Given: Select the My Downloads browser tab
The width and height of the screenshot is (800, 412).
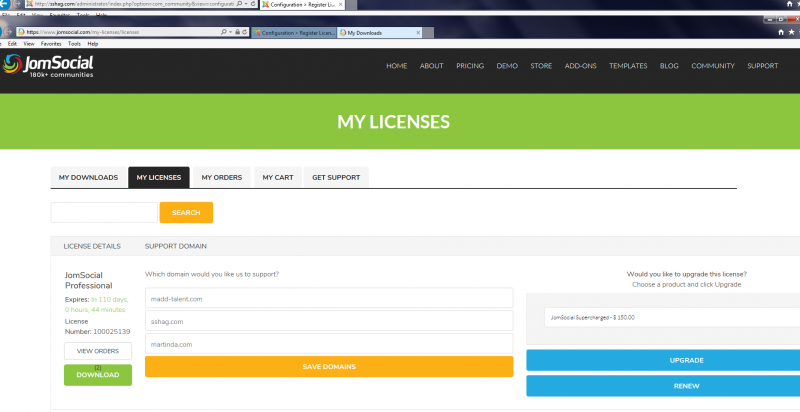Looking at the screenshot, I should pyautogui.click(x=379, y=33).
